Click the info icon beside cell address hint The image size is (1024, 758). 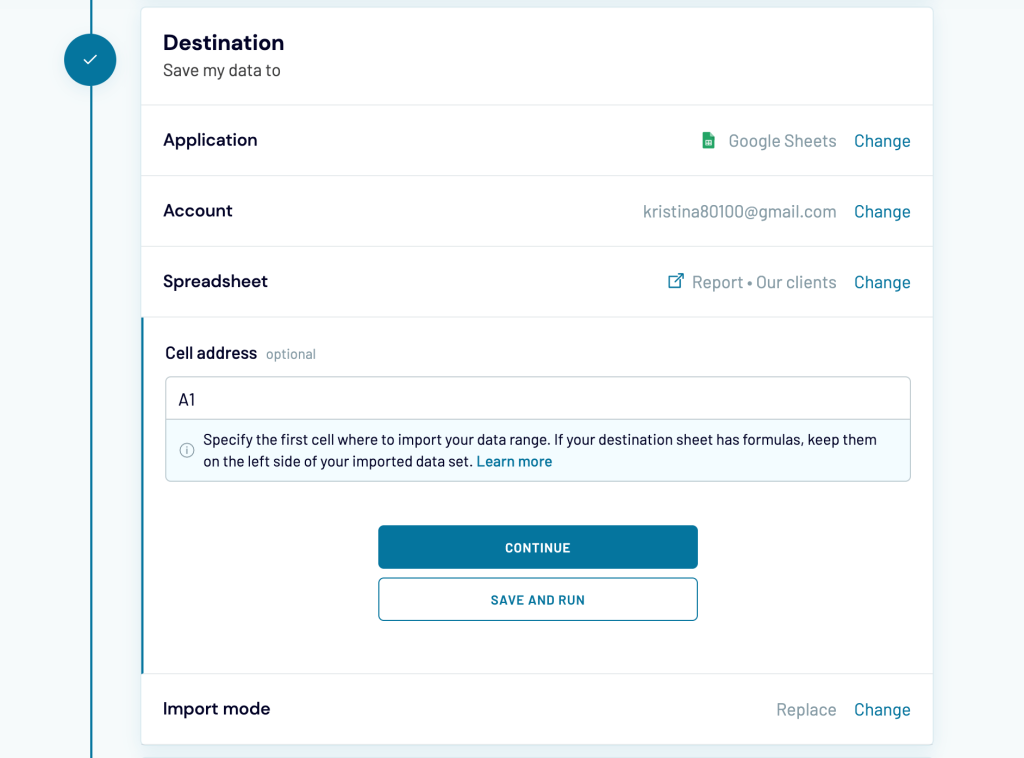(187, 450)
